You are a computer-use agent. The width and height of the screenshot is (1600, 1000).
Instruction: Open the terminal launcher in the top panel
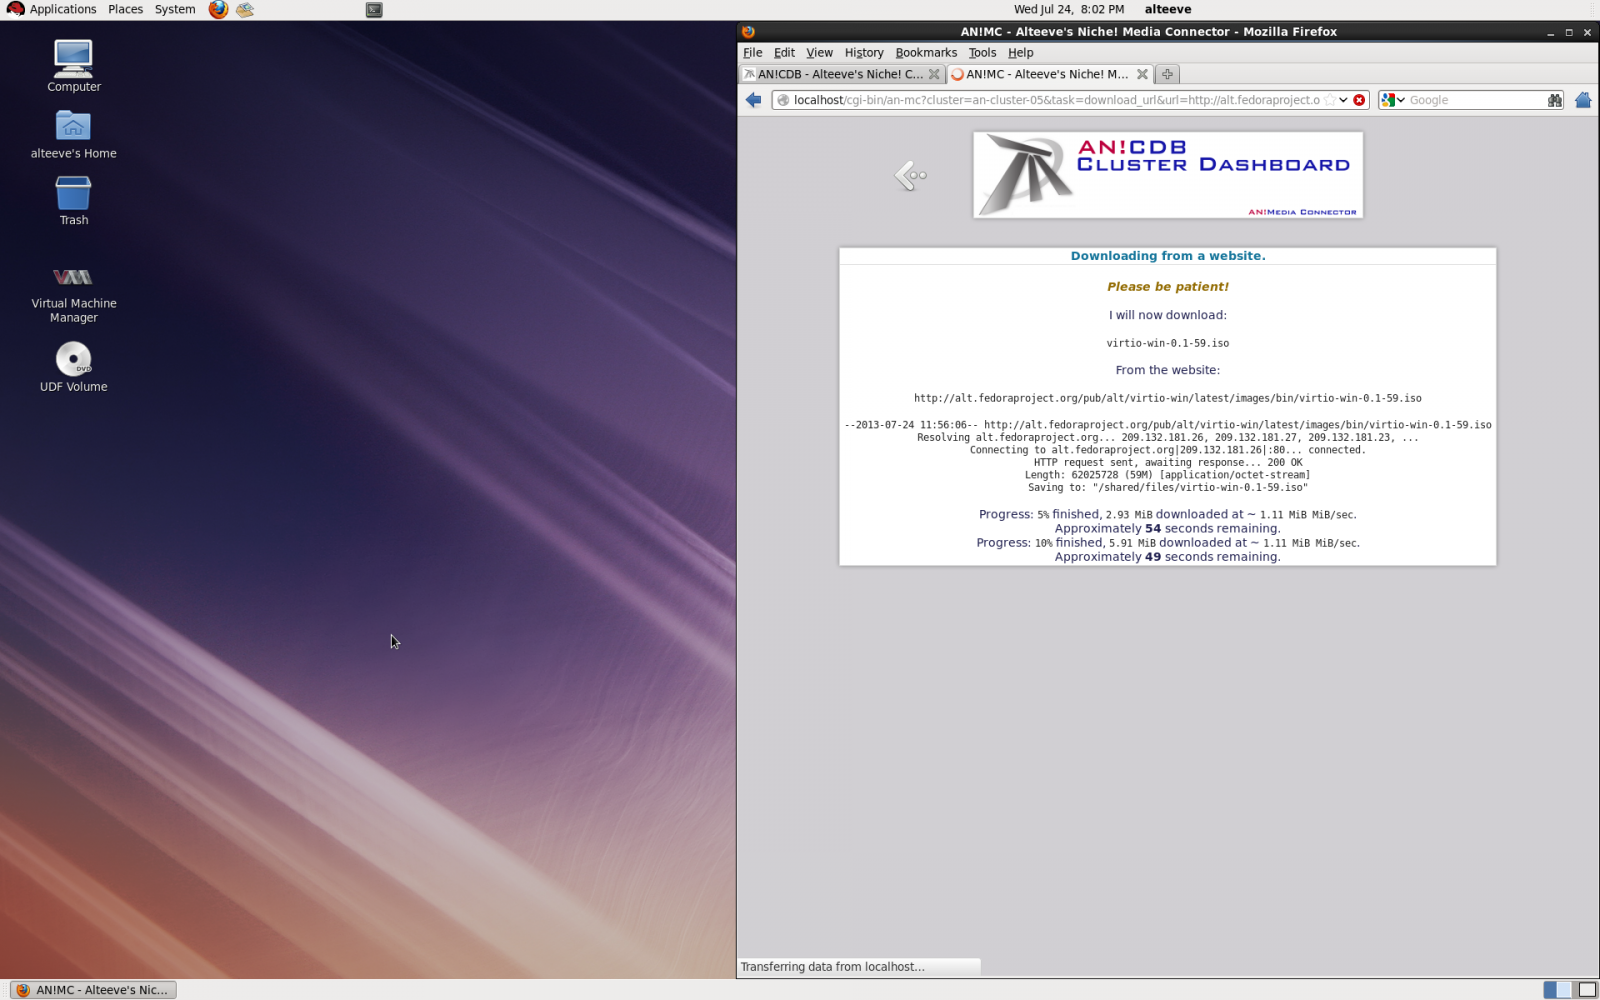[374, 10]
